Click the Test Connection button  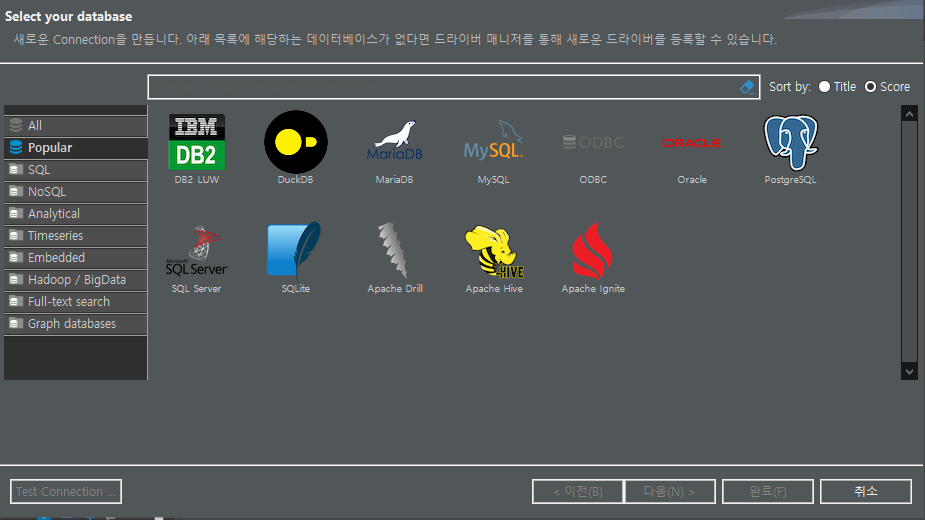click(66, 492)
